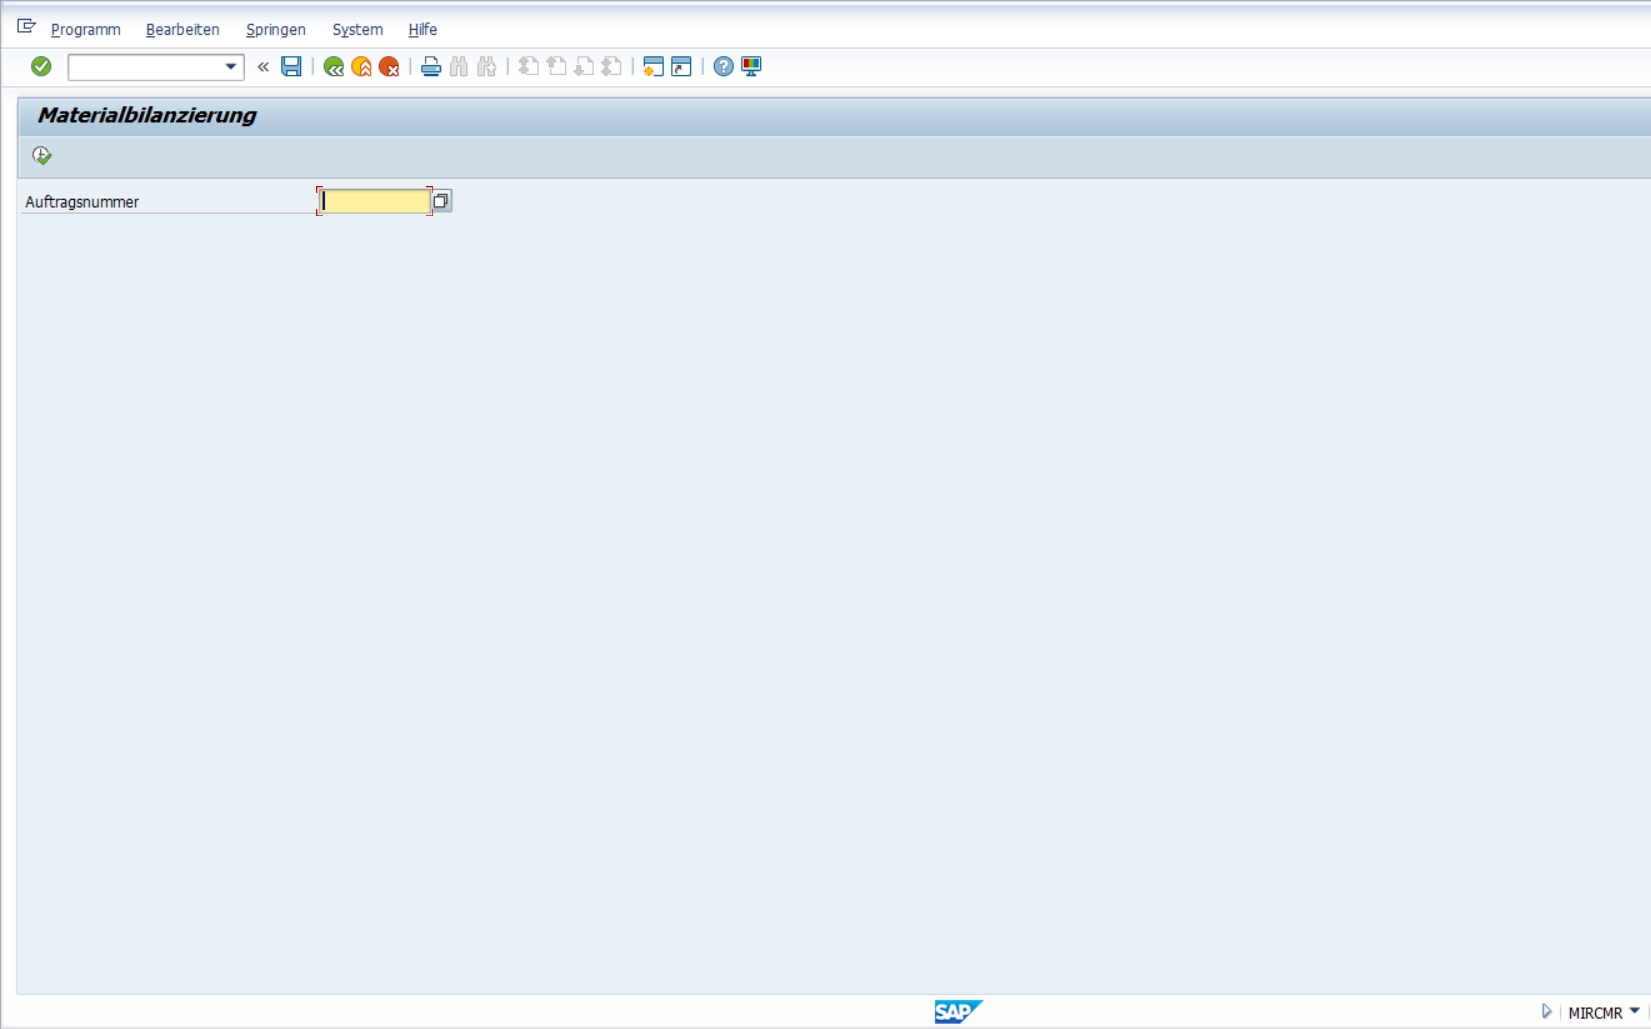Open the MIRCMR status bar dropdown
1651x1029 pixels.
[x=1635, y=1011]
